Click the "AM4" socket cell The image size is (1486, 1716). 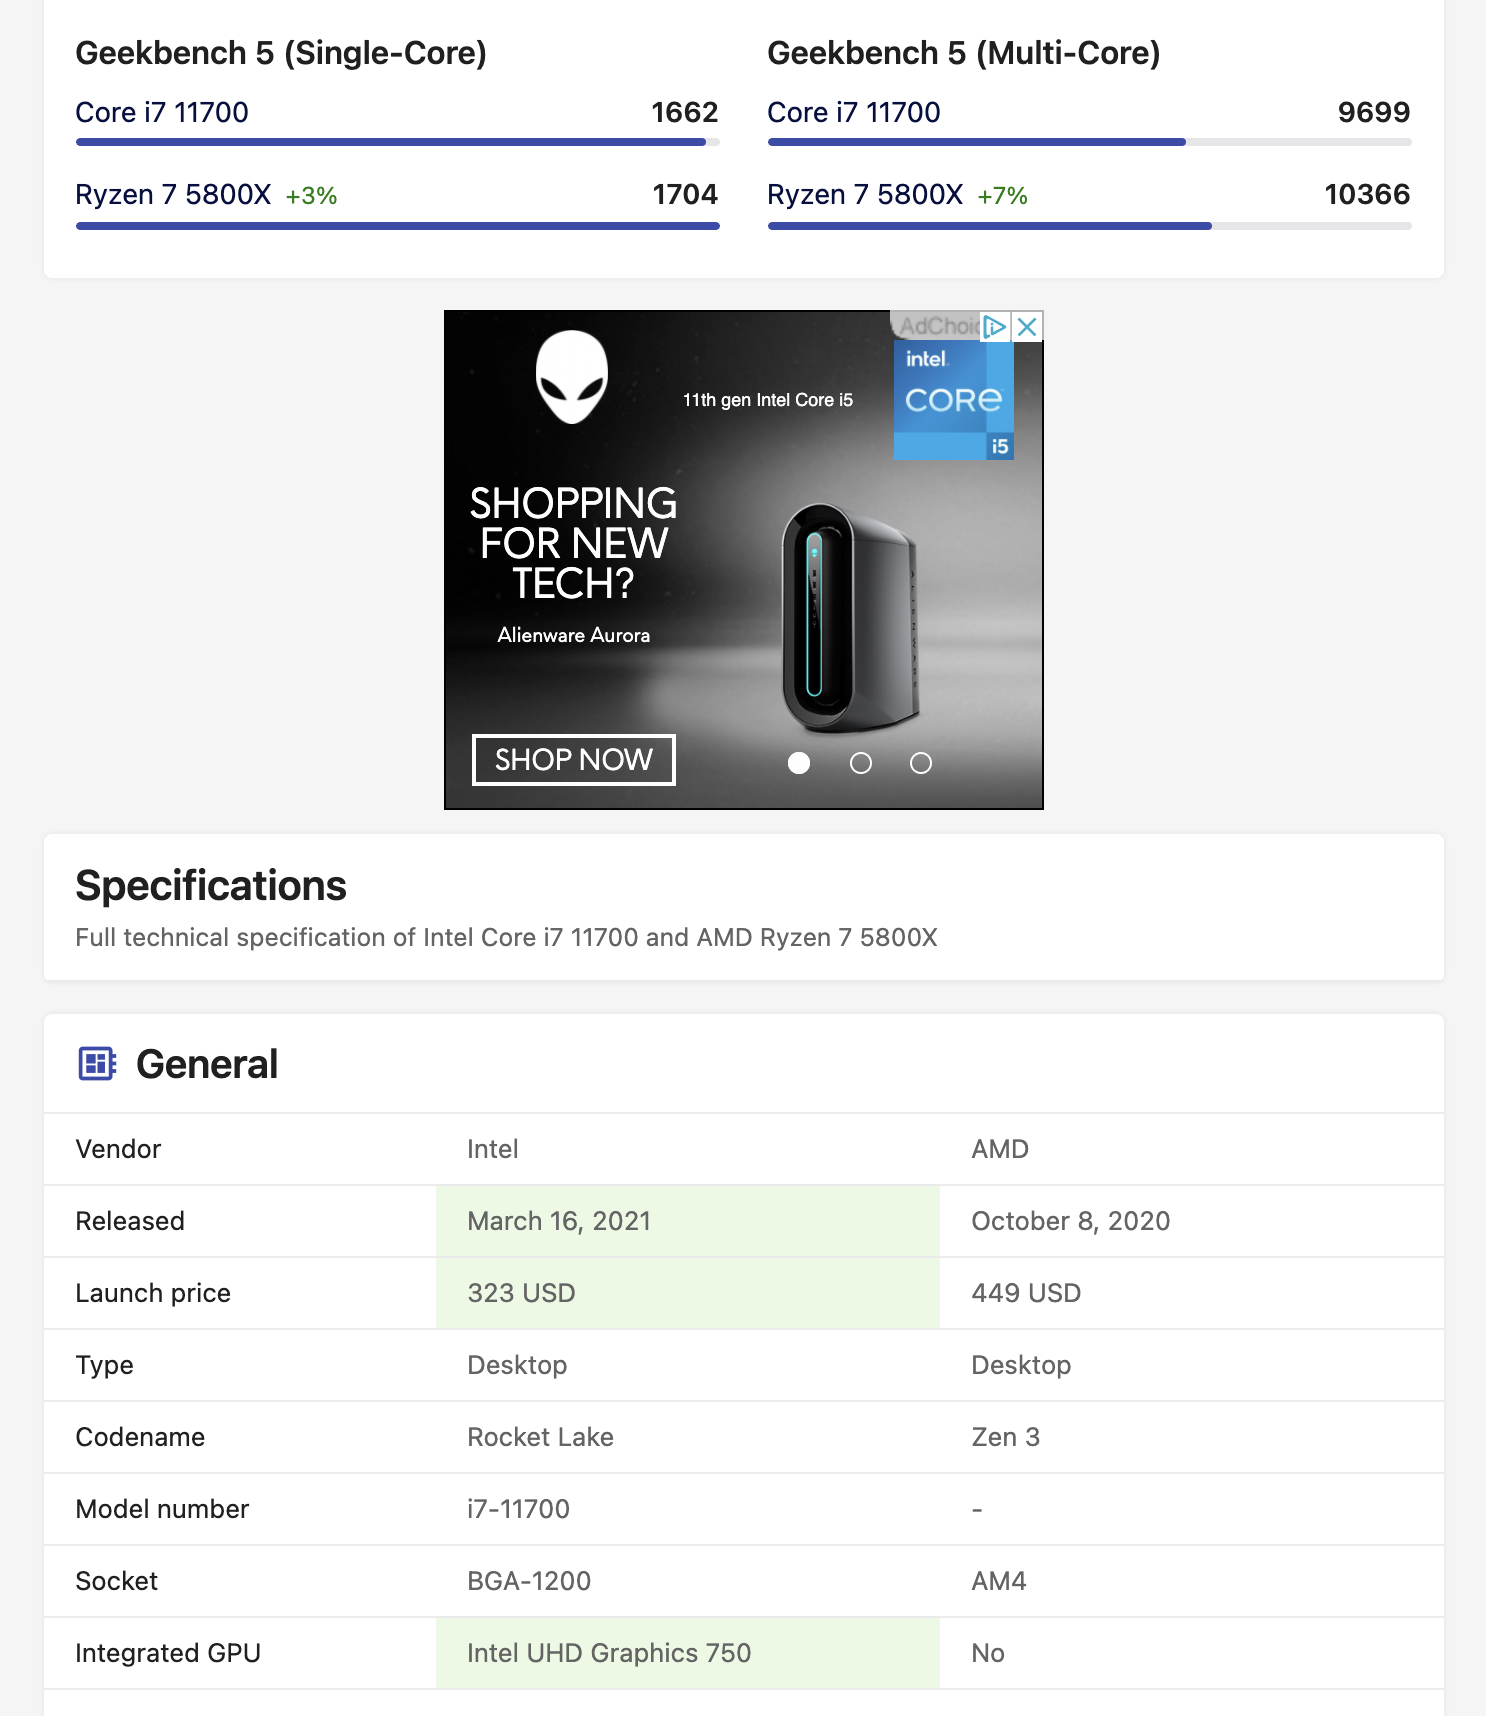(x=1192, y=1581)
